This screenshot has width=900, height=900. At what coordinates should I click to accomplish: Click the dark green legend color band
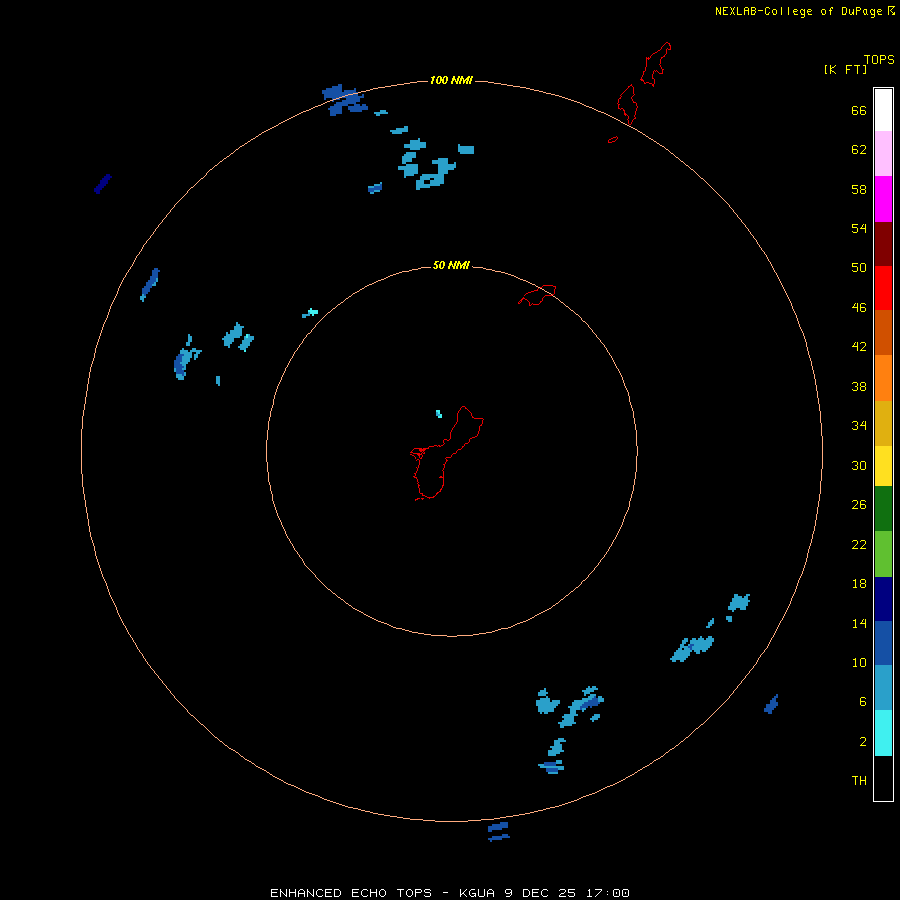pos(883,509)
